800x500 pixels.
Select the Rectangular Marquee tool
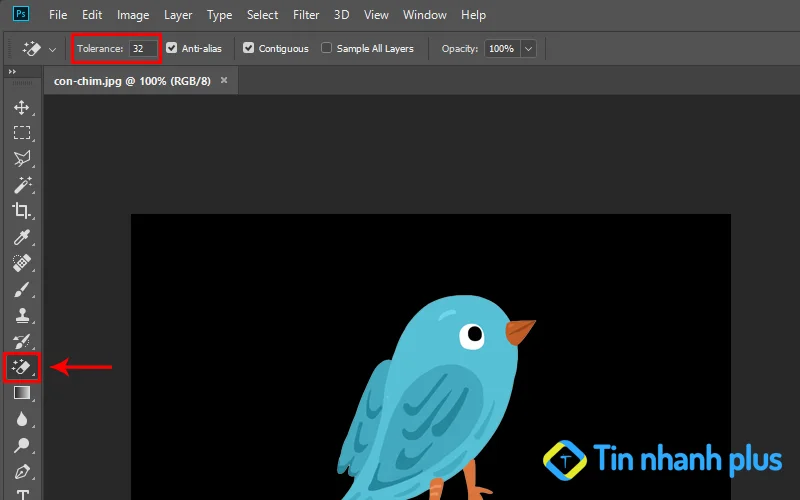22,133
